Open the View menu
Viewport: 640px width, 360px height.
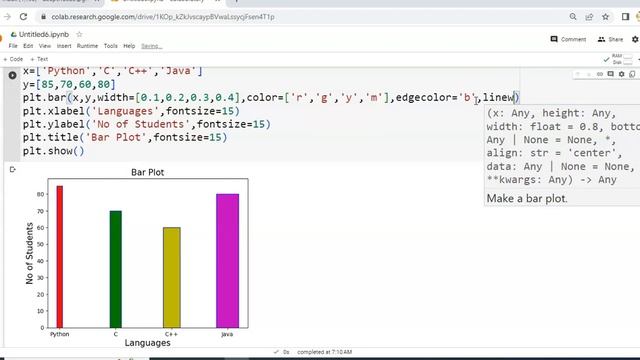(45, 46)
